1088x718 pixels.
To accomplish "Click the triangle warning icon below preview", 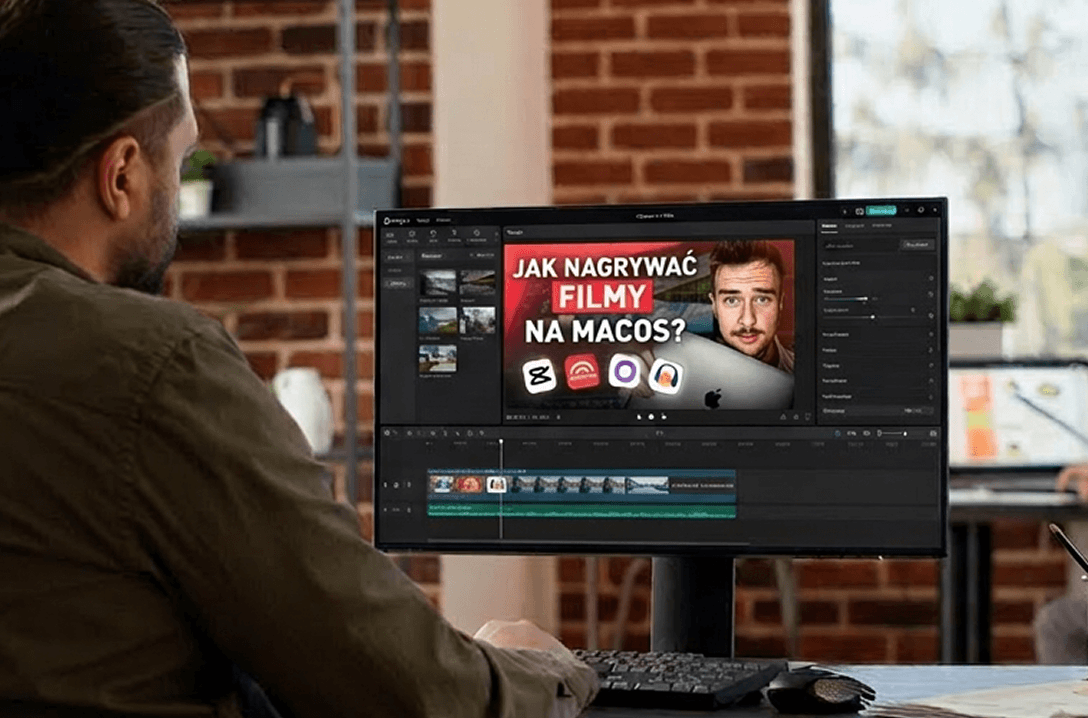I will [783, 416].
